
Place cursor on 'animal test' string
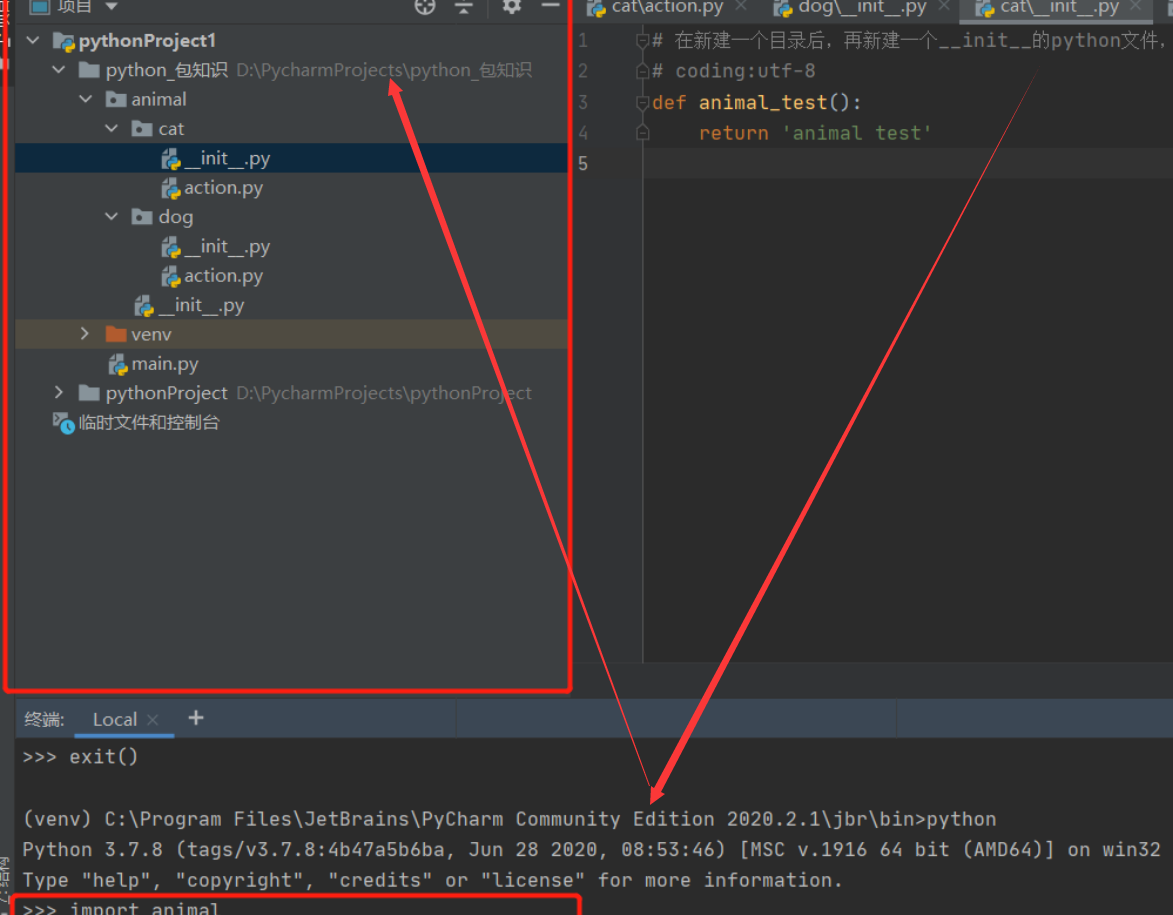point(857,133)
